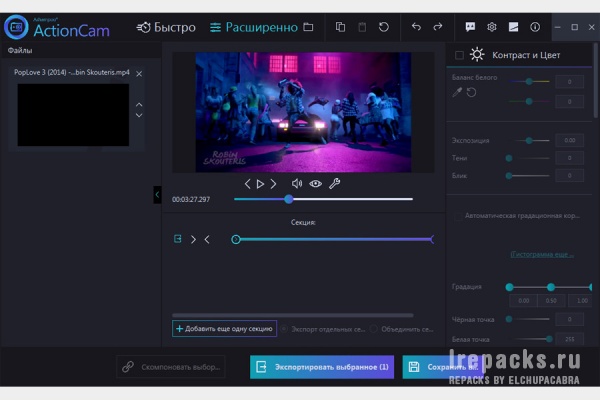Adjust Баланс белого blue-yellow slider

point(529,81)
